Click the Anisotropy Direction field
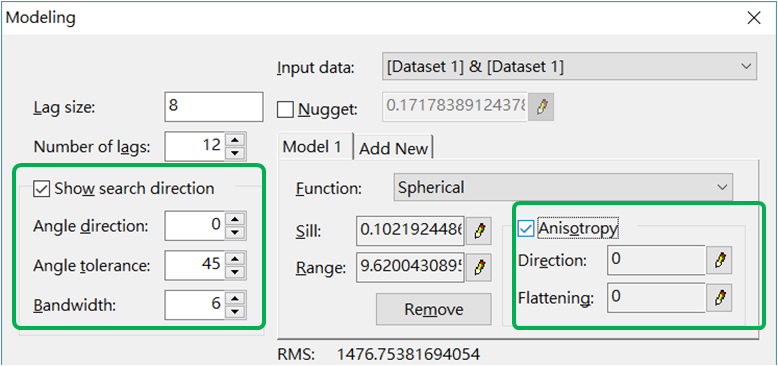Image resolution: width=778 pixels, height=366 pixels. click(x=656, y=260)
